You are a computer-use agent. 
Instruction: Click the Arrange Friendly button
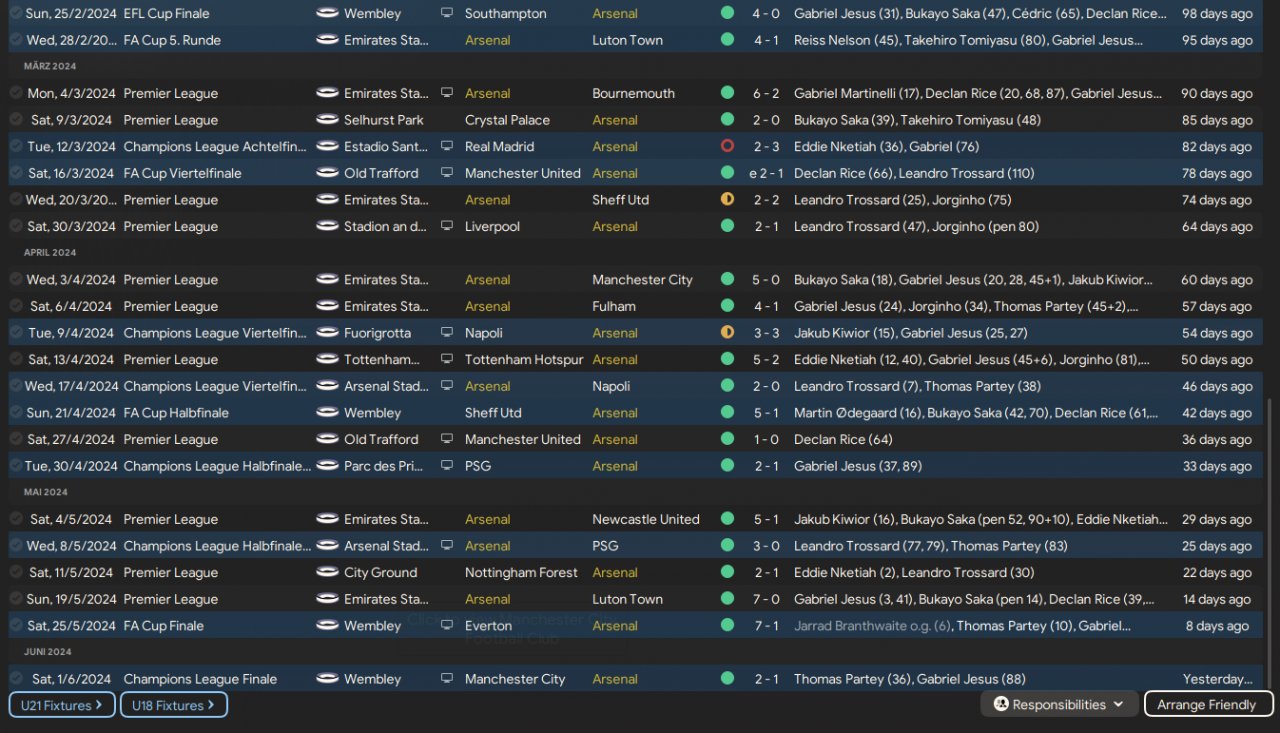tap(1208, 705)
